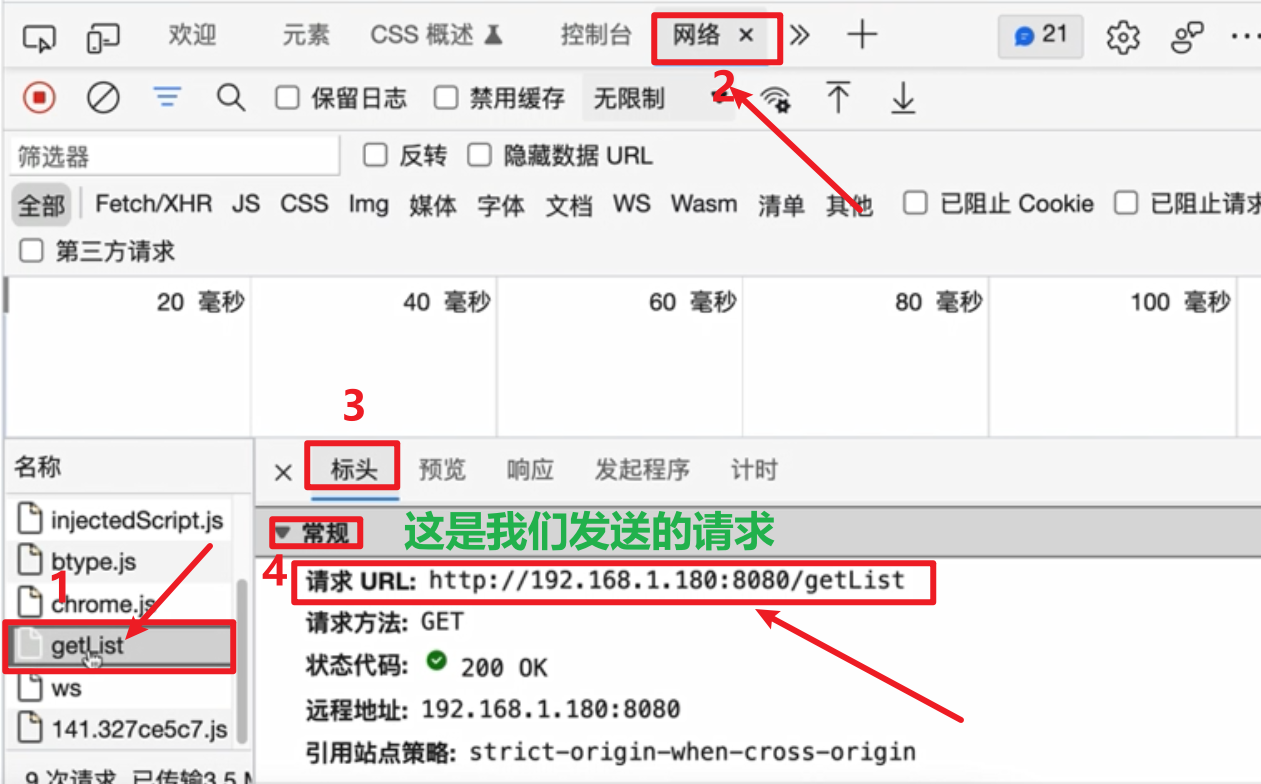Screen dimensions: 1261x784
Task: Enable 第三方请求 checkbox
Action: [32, 251]
